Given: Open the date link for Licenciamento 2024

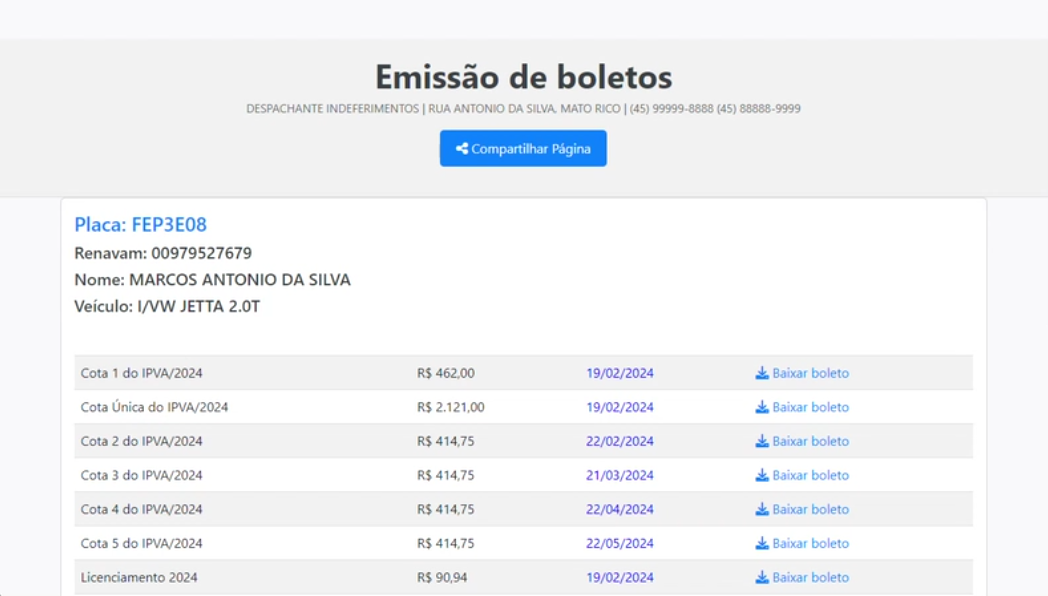Looking at the screenshot, I should 620,576.
